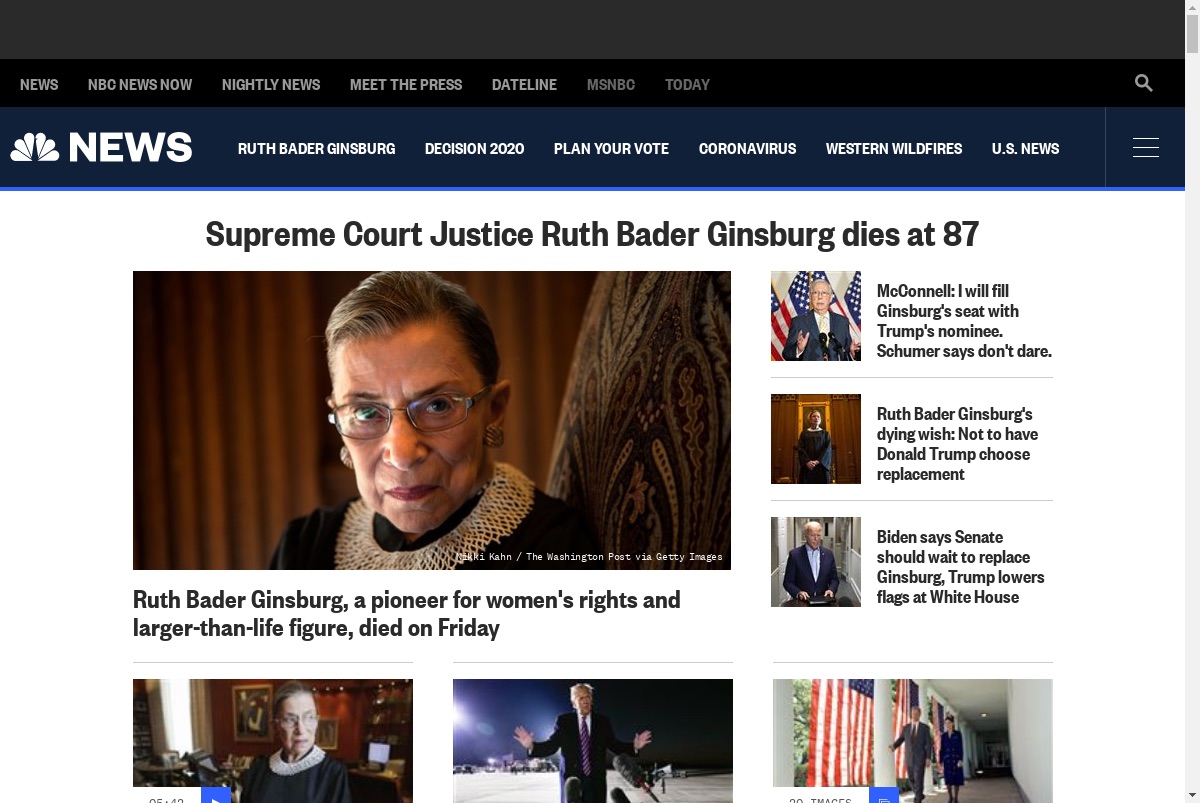The height and width of the screenshot is (803, 1200).
Task: Select Western Wildfires section
Action: 894,148
